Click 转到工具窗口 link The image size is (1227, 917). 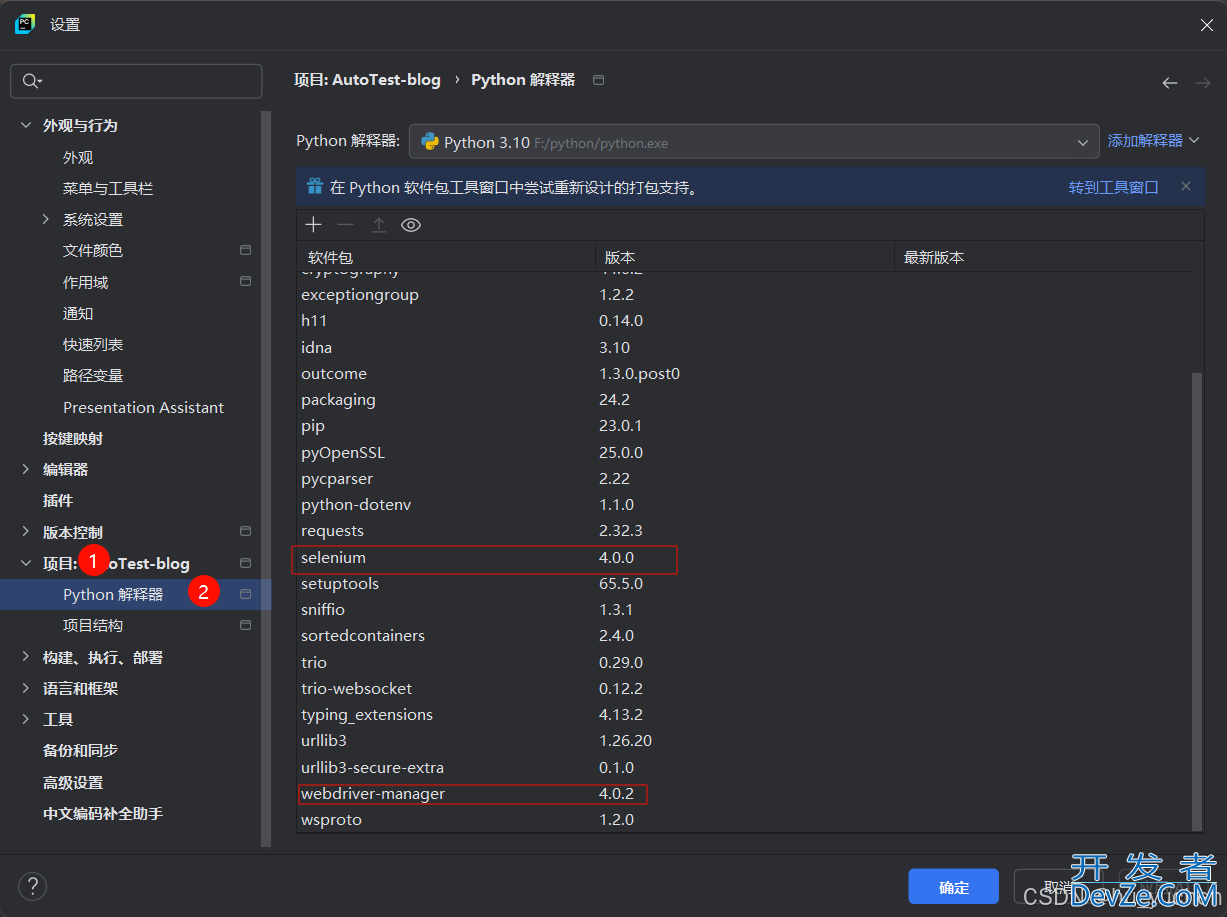click(x=1113, y=187)
